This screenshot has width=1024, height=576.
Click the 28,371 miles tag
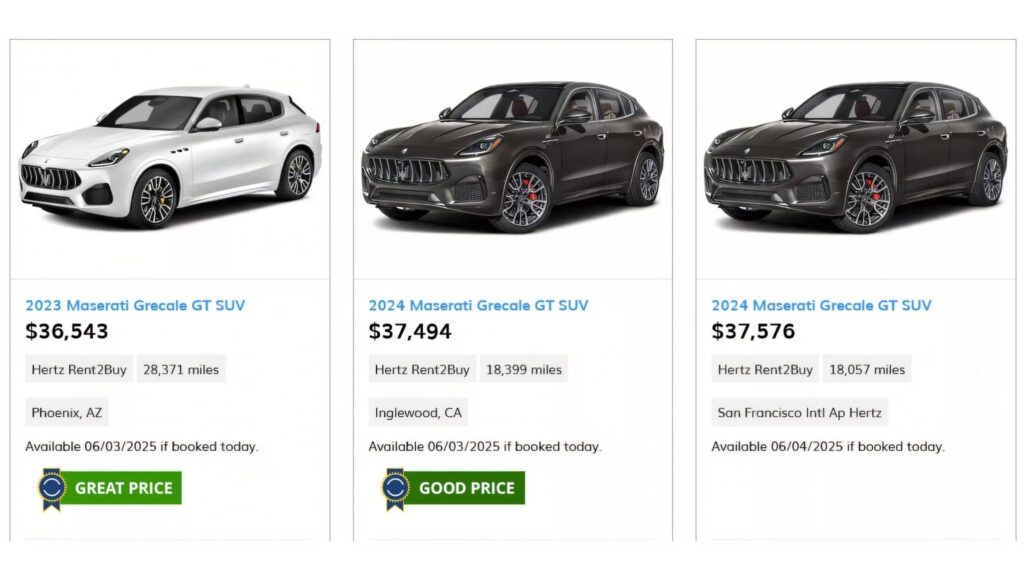tap(181, 369)
